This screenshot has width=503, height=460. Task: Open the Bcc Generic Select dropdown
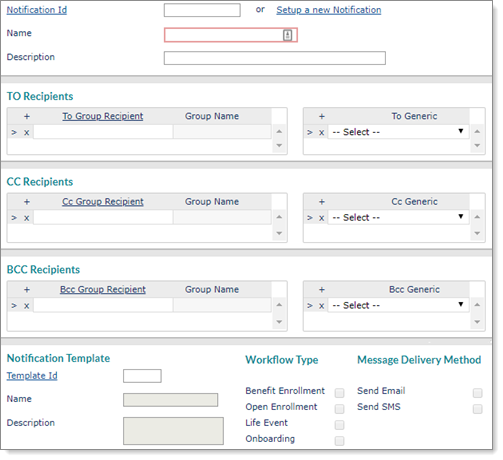tap(399, 305)
